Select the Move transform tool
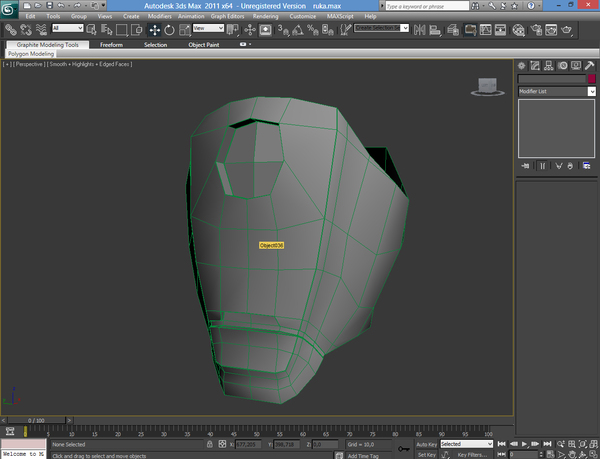The image size is (600, 459). coord(155,30)
